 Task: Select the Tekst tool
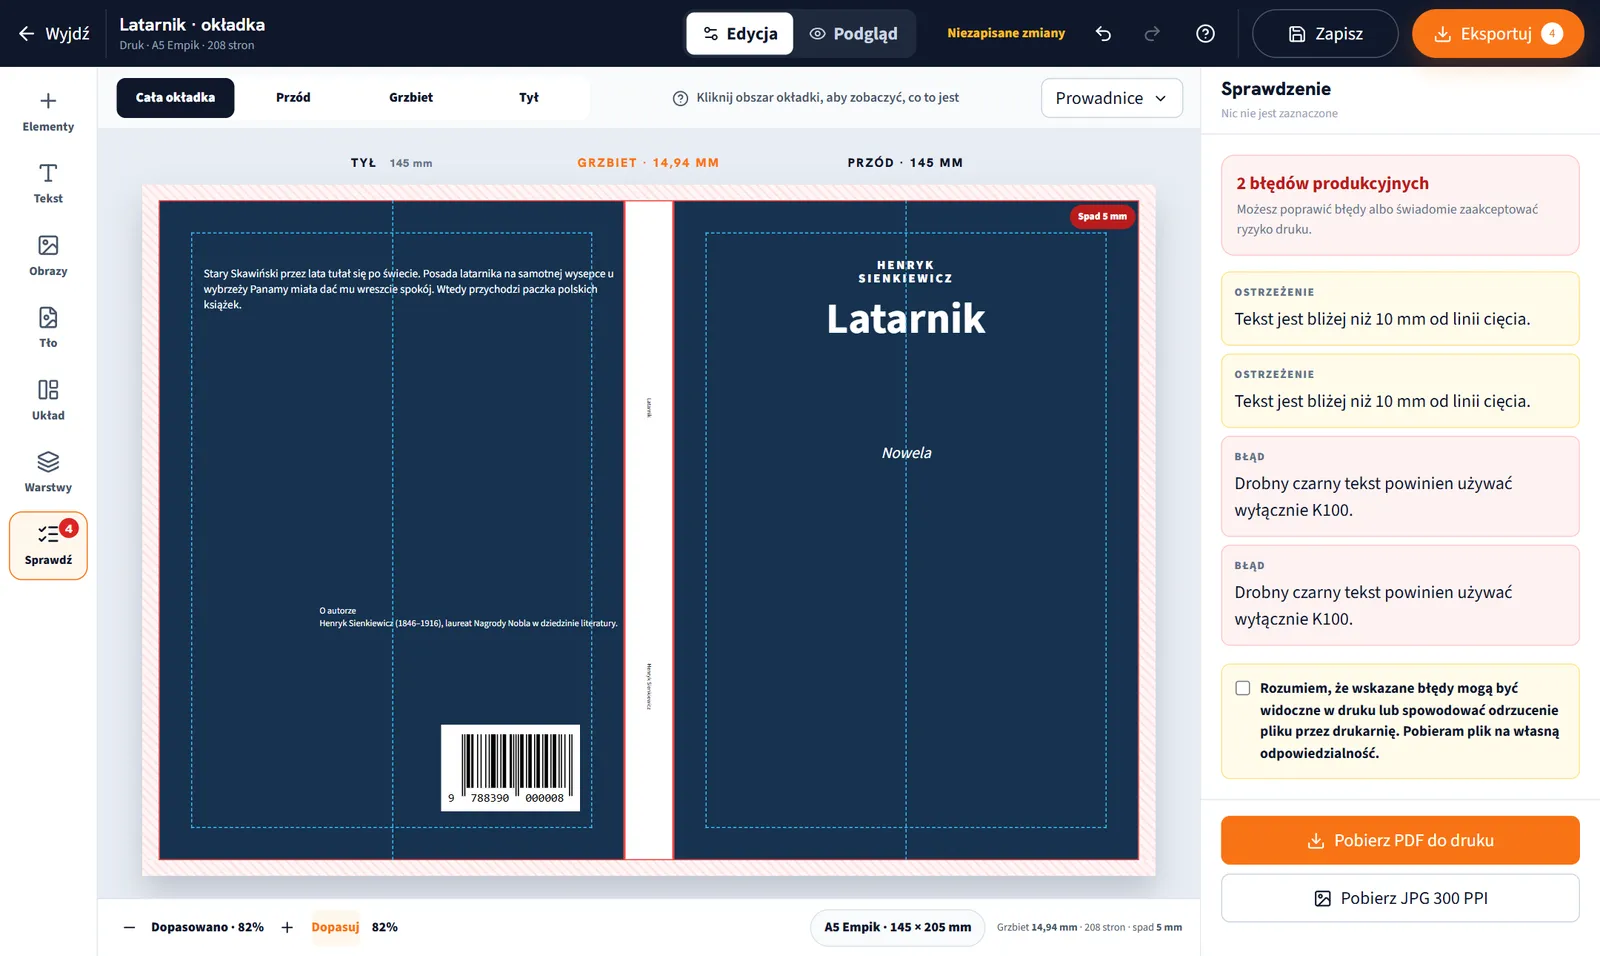(48, 184)
